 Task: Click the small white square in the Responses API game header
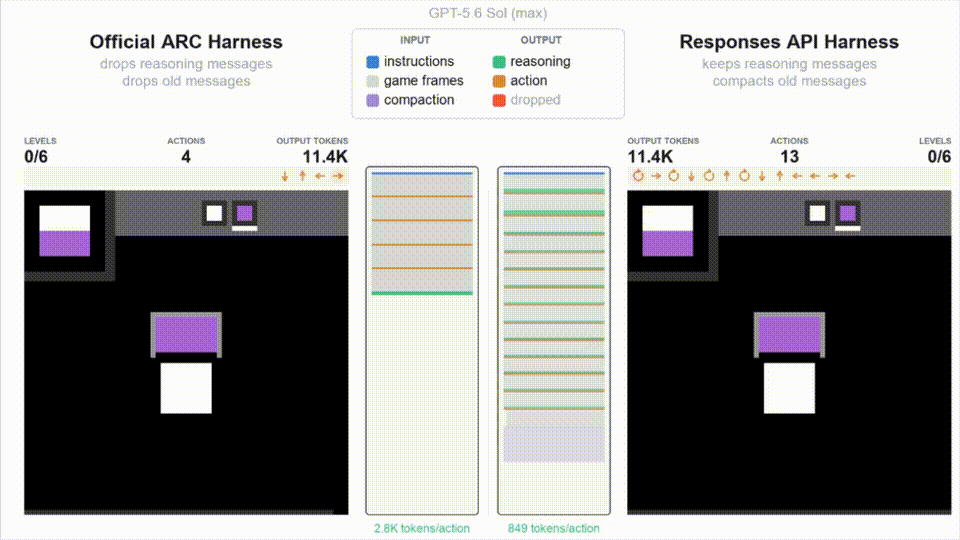pos(817,213)
